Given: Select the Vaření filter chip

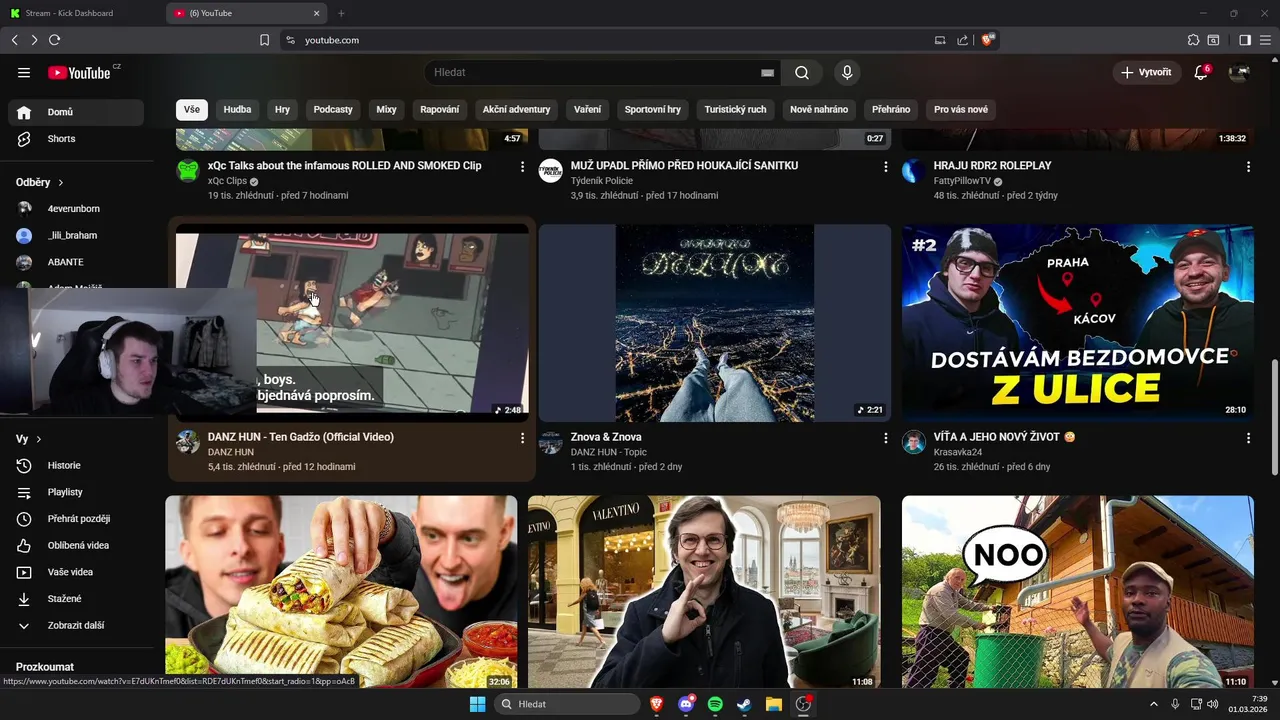Looking at the screenshot, I should (588, 110).
